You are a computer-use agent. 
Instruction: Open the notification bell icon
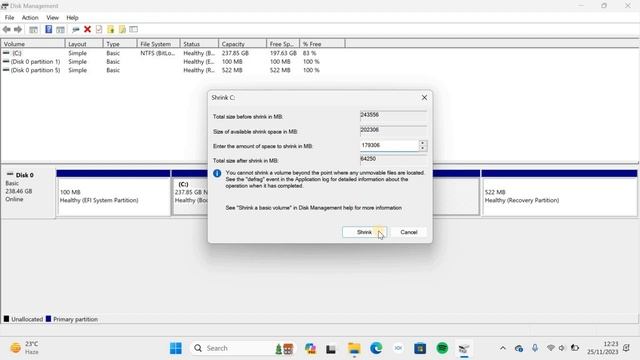coord(626,348)
